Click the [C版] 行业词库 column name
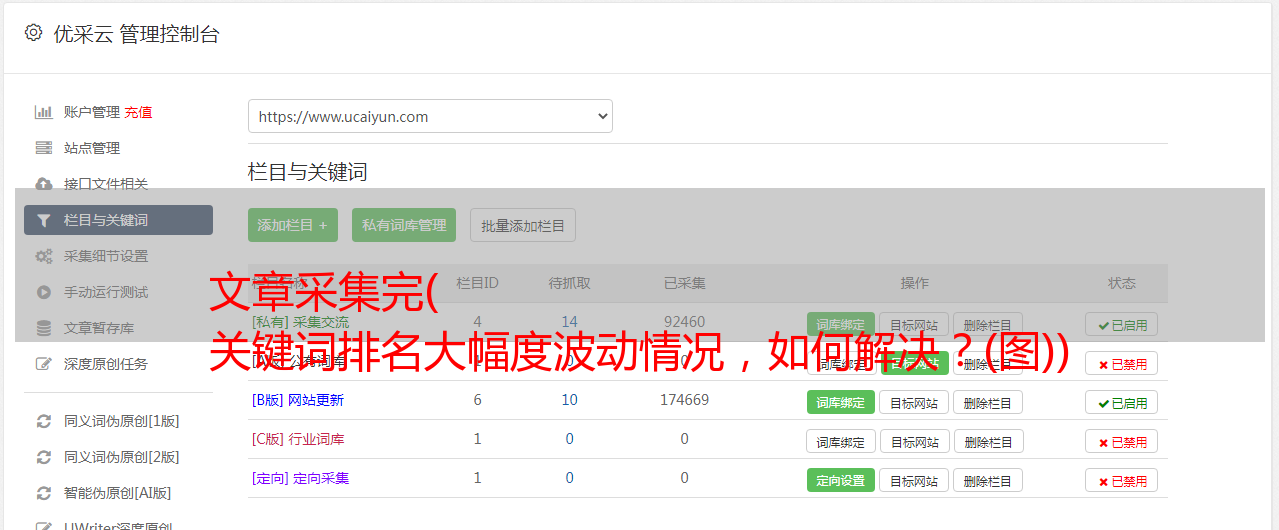 click(298, 439)
